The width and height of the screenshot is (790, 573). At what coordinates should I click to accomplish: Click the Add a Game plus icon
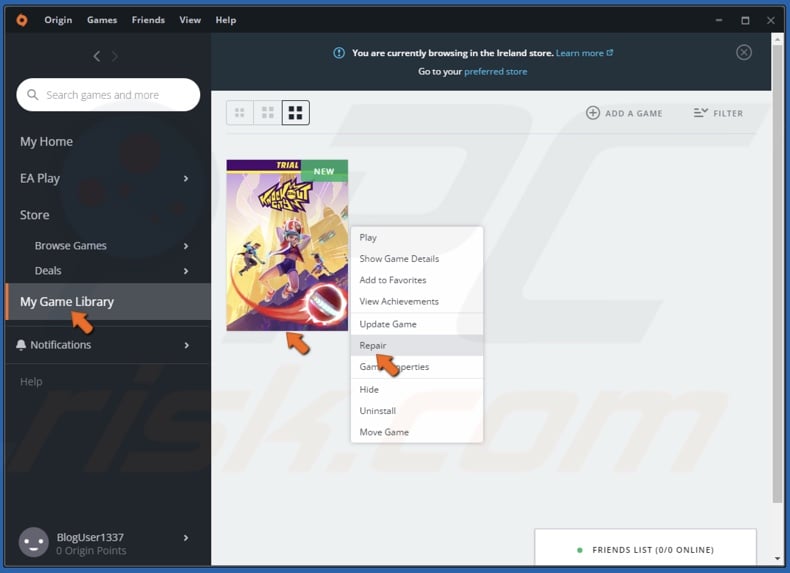click(592, 113)
